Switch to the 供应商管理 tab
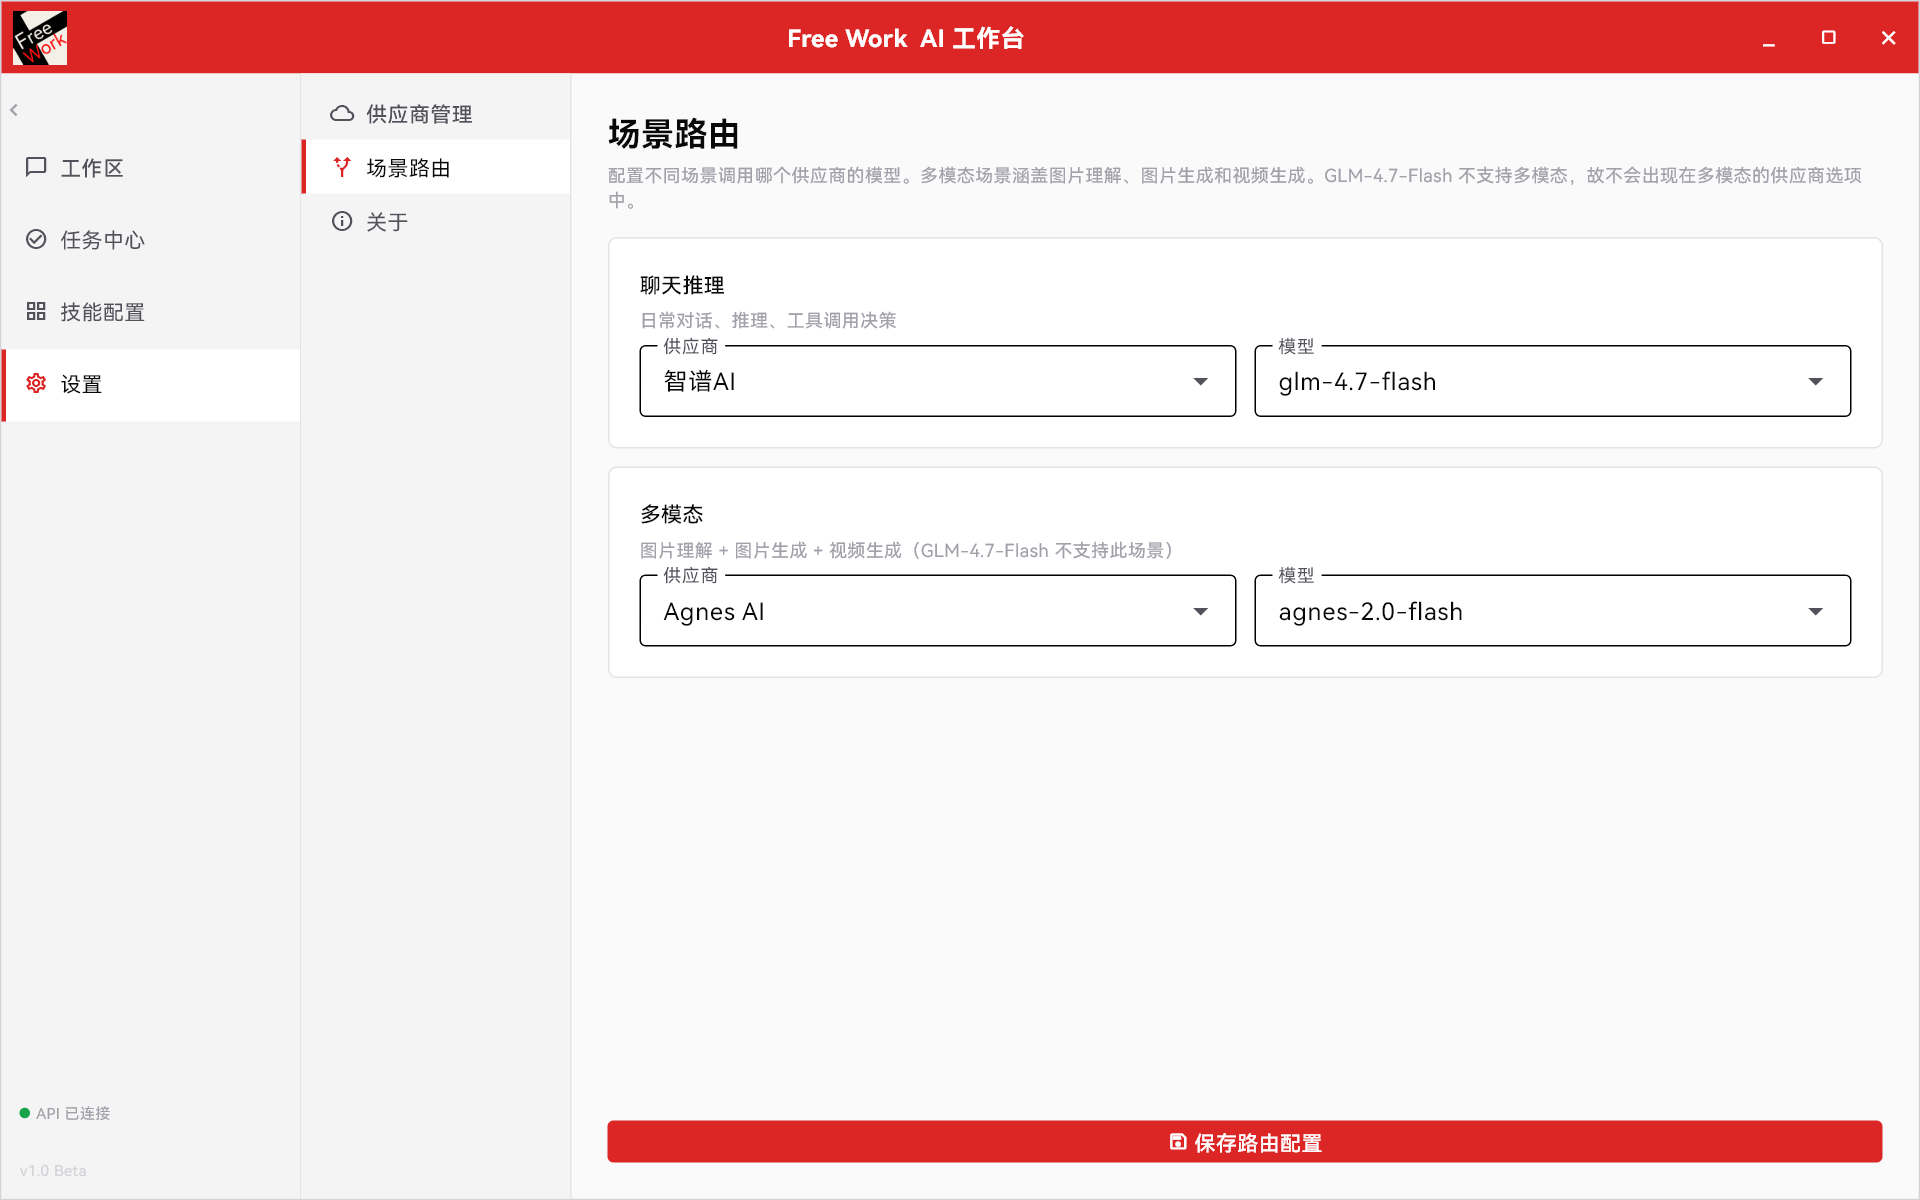Screen dimensions: 1920x1200 point(436,113)
